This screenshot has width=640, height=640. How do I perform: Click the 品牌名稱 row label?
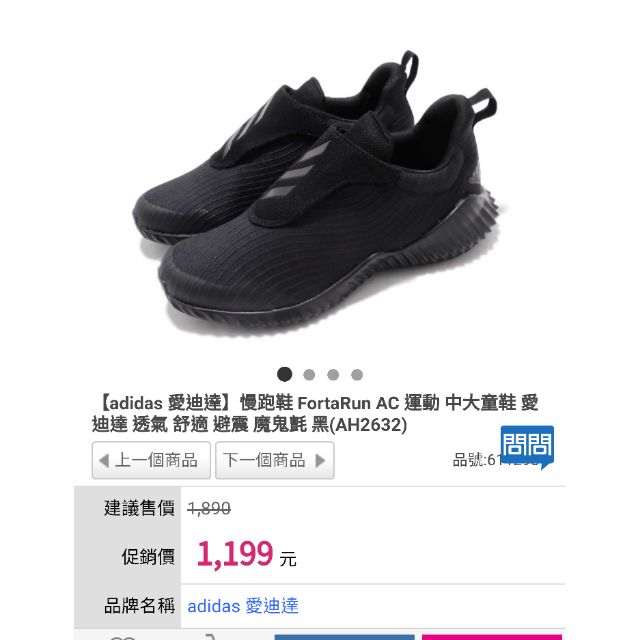click(x=139, y=606)
